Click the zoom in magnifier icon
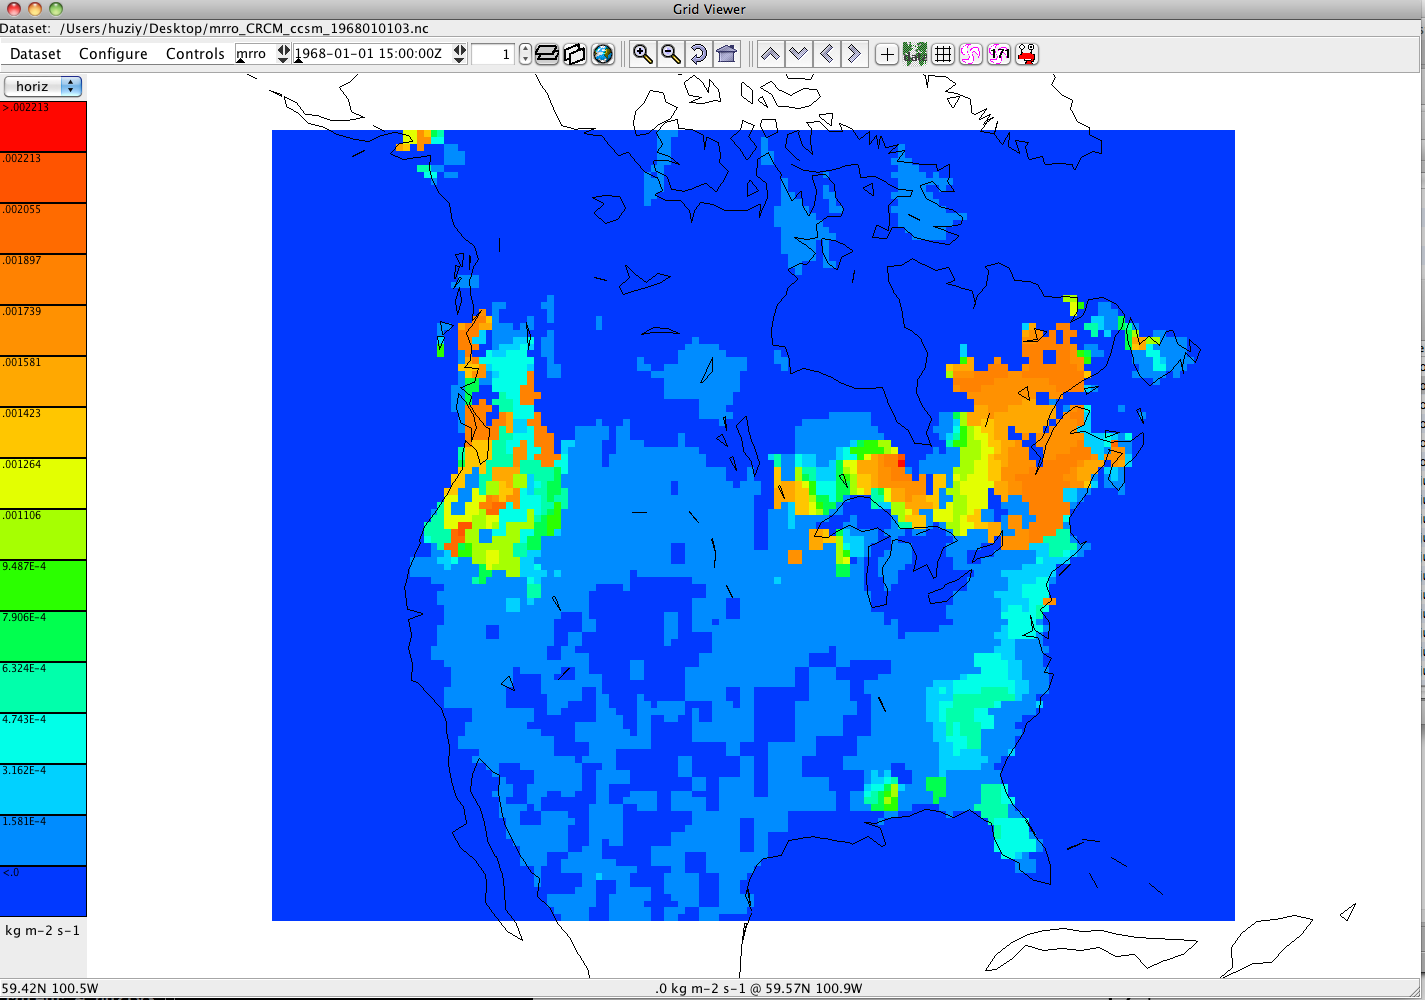The height and width of the screenshot is (1000, 1425). click(x=643, y=54)
